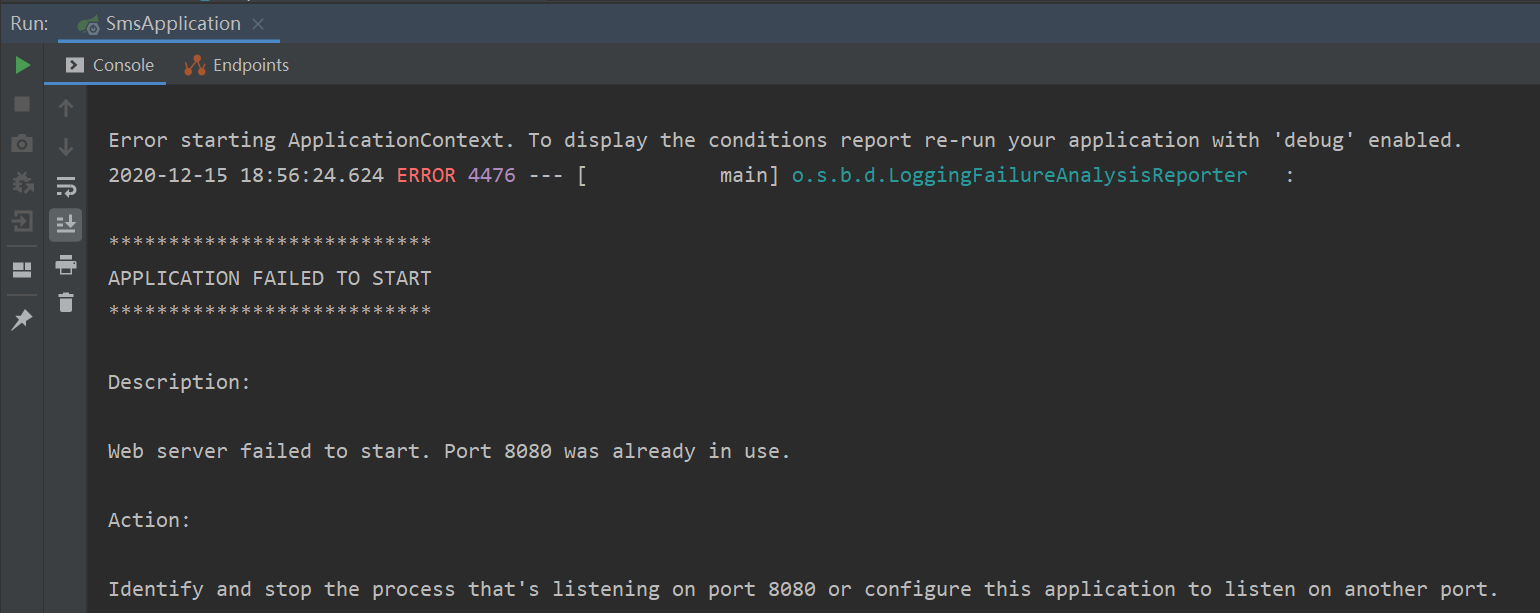Screen dimensions: 1540x613
Task: Clear all console output with trash icon
Action: (65, 302)
